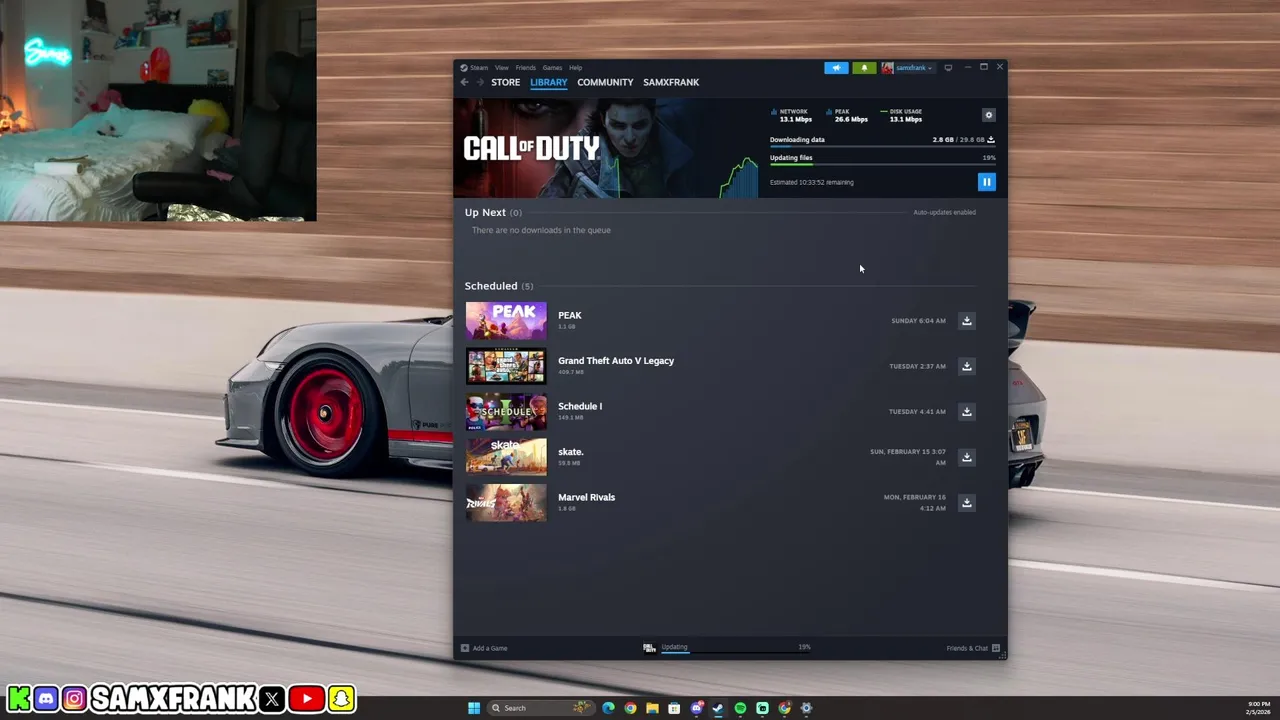Viewport: 1280px width, 720px height.
Task: Open Spotify from the taskbar
Action: (x=740, y=708)
